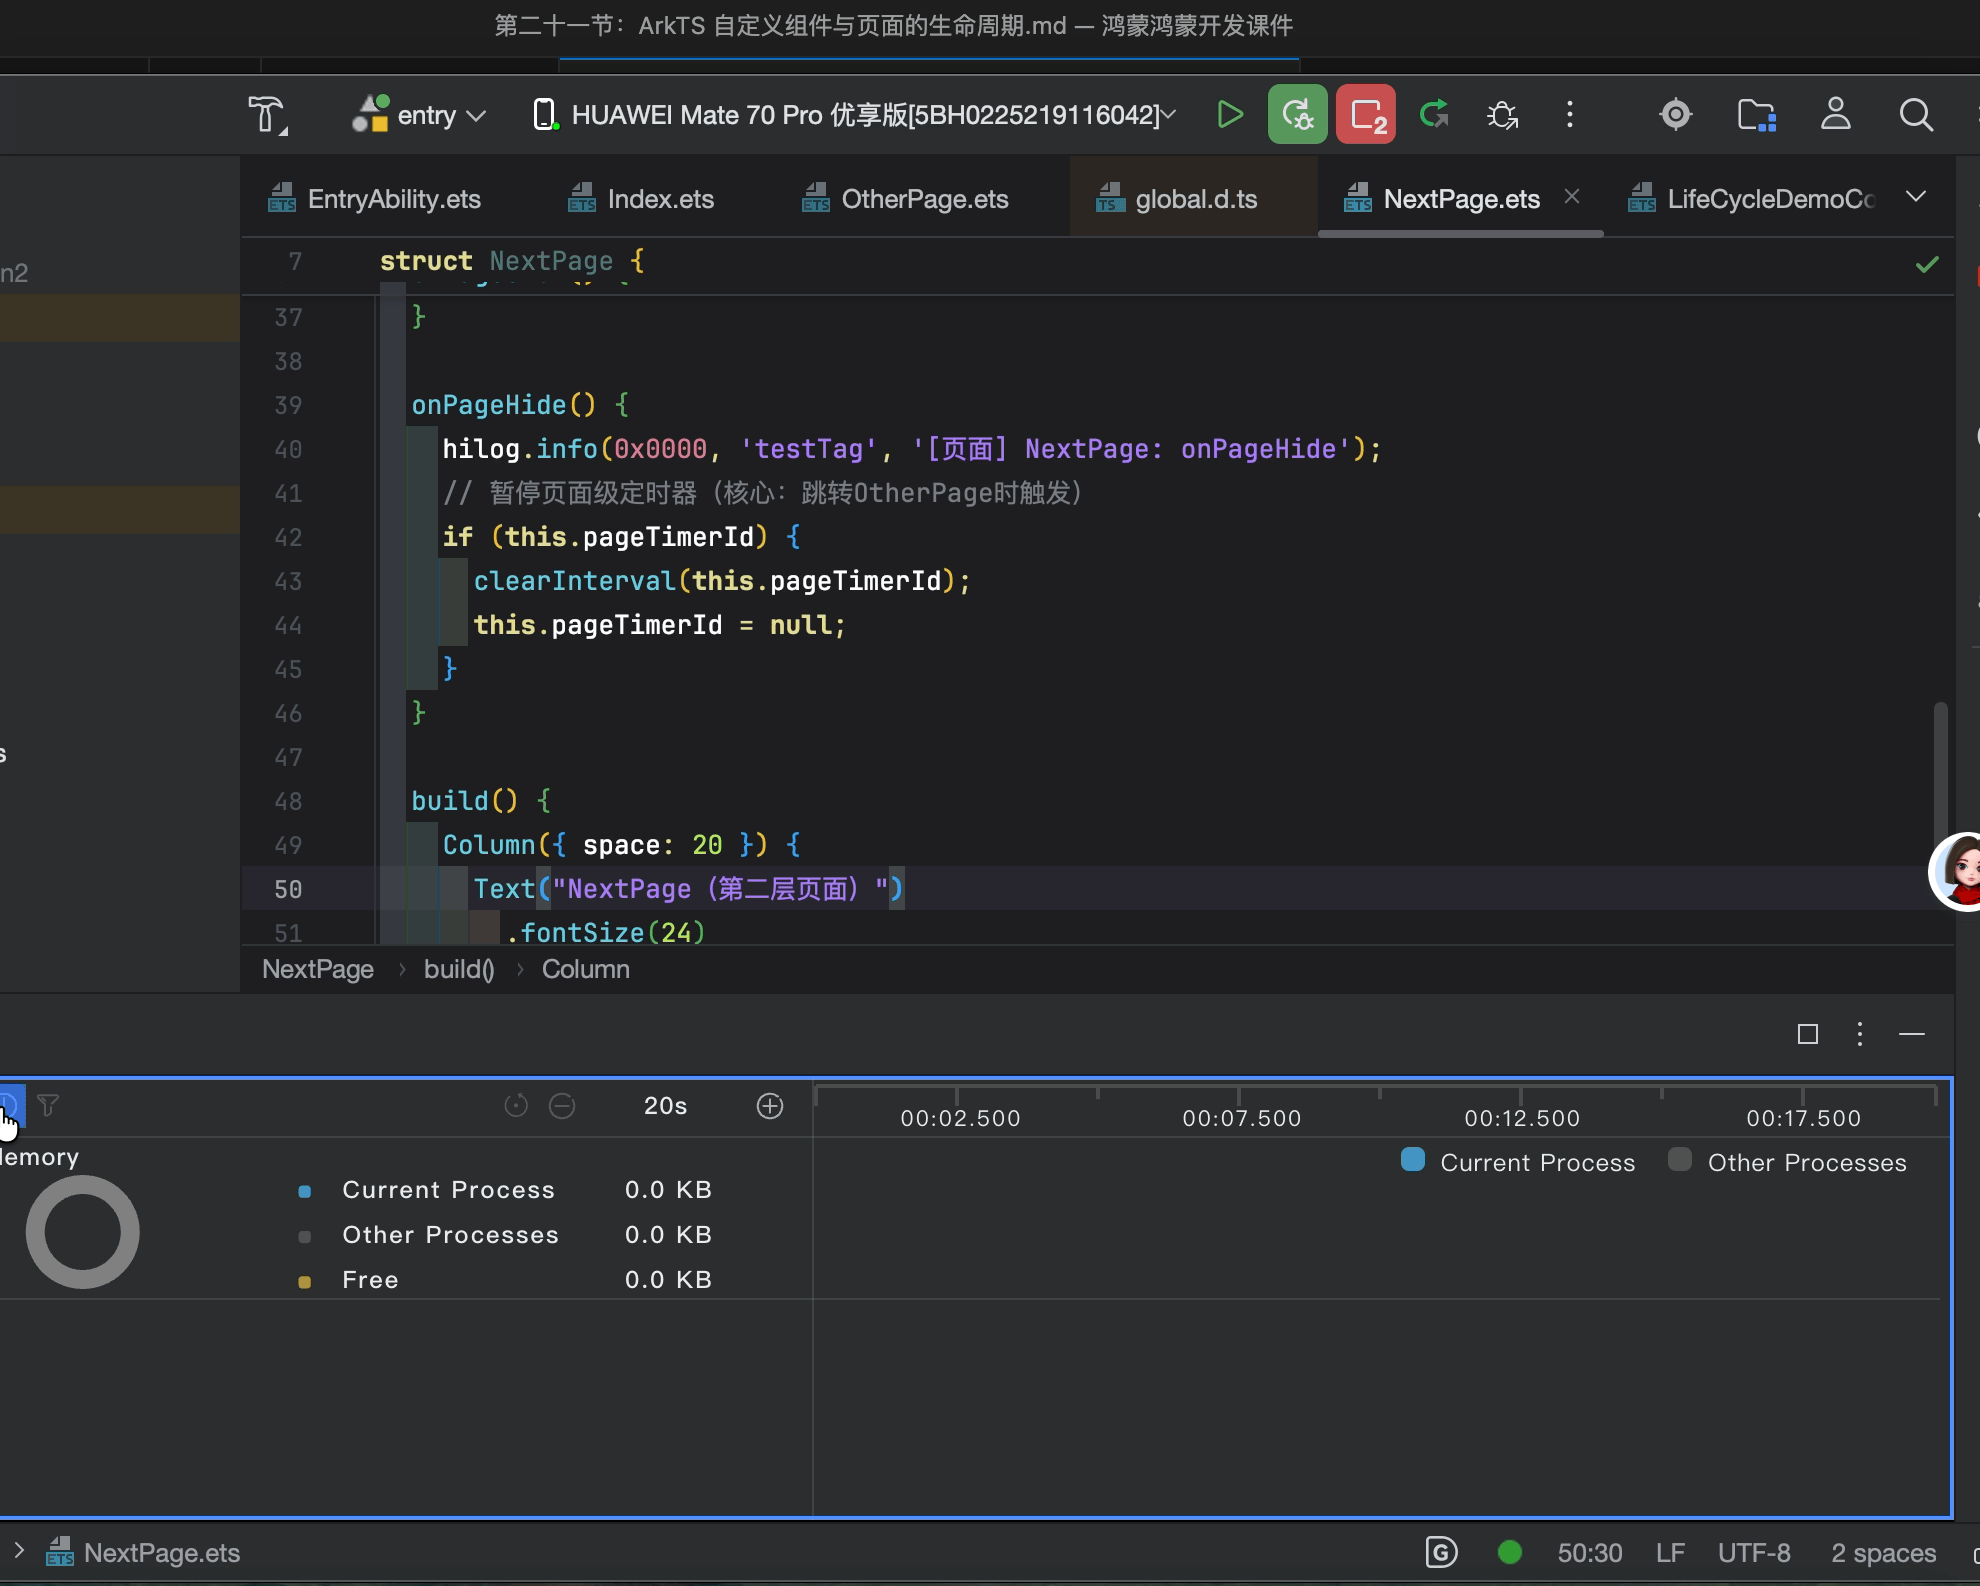
Task: Click the Debug bug icon in toolbar
Action: [1502, 115]
